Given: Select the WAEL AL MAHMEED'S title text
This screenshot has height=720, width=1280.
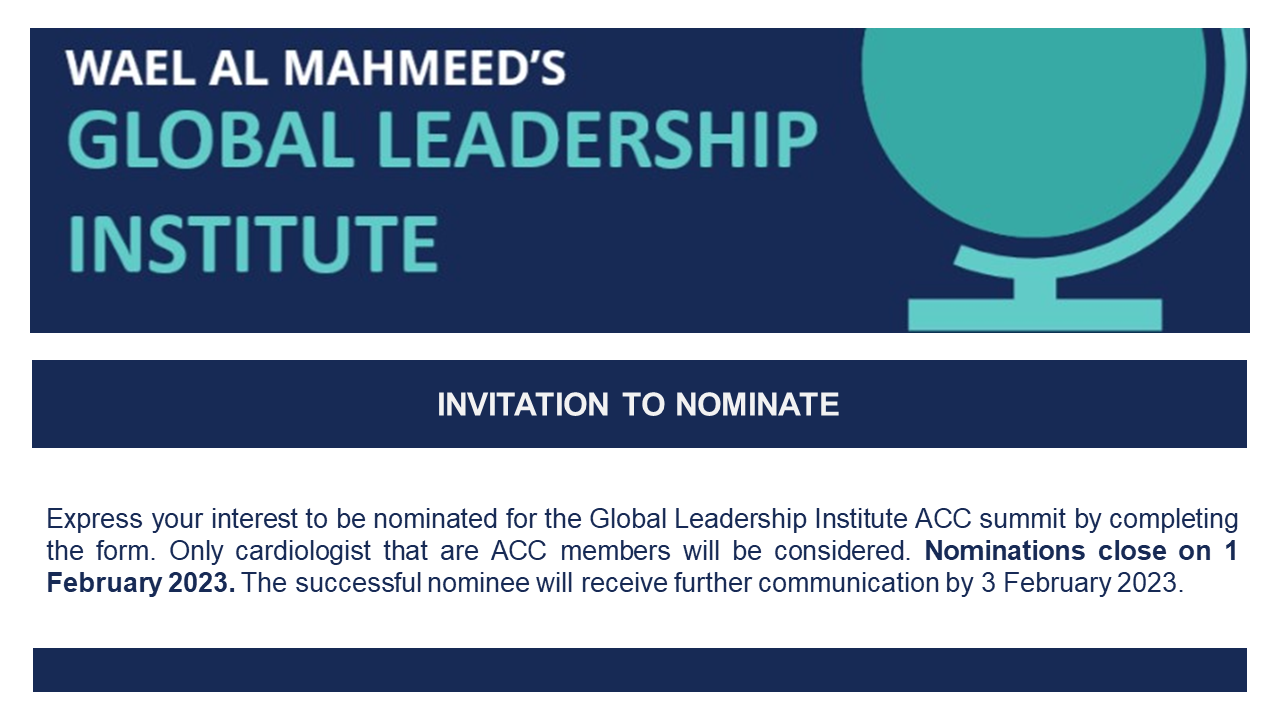Looking at the screenshot, I should coord(317,68).
